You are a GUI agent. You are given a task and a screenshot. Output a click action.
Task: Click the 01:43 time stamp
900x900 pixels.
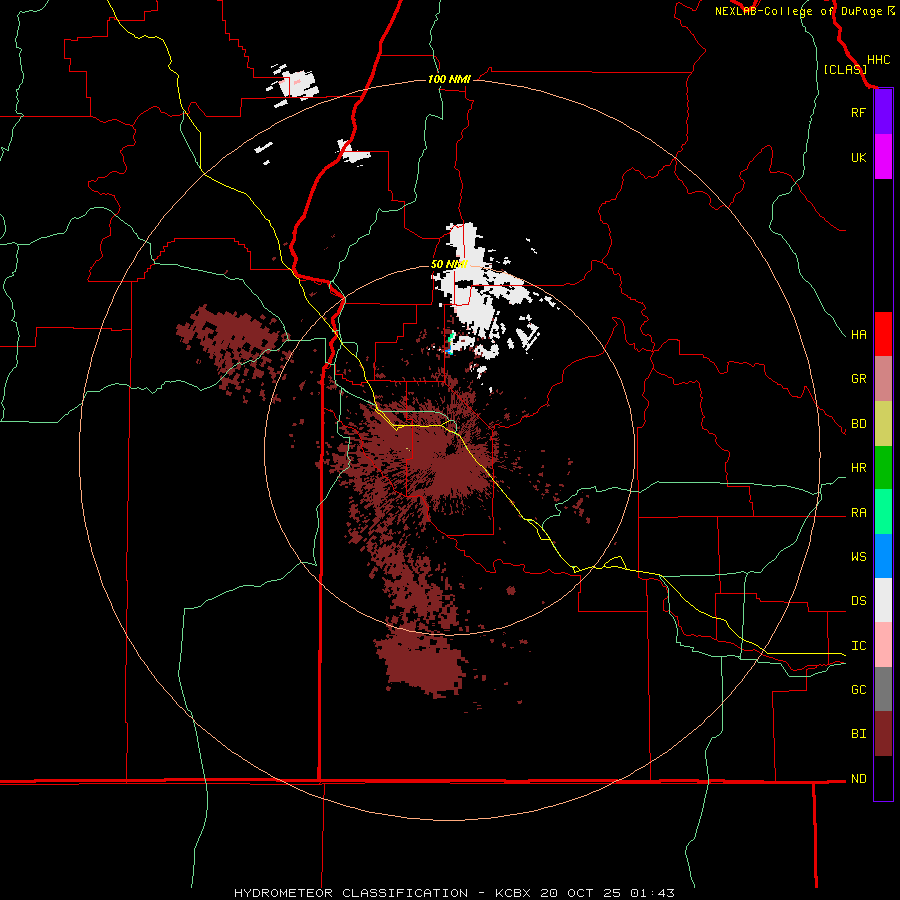(x=652, y=893)
